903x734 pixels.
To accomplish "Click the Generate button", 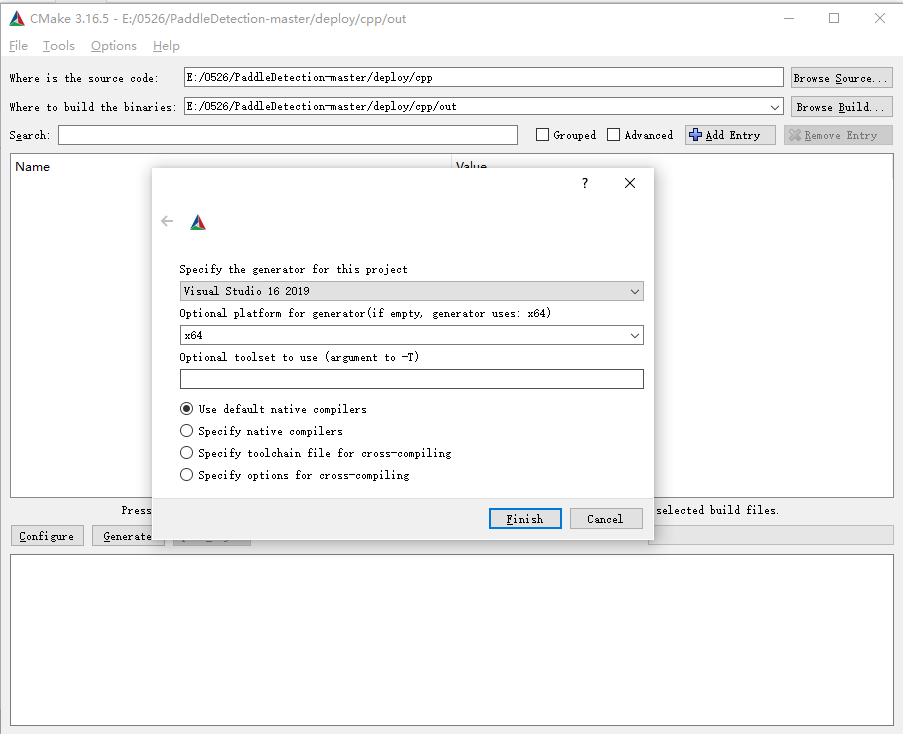I will pyautogui.click(x=127, y=536).
